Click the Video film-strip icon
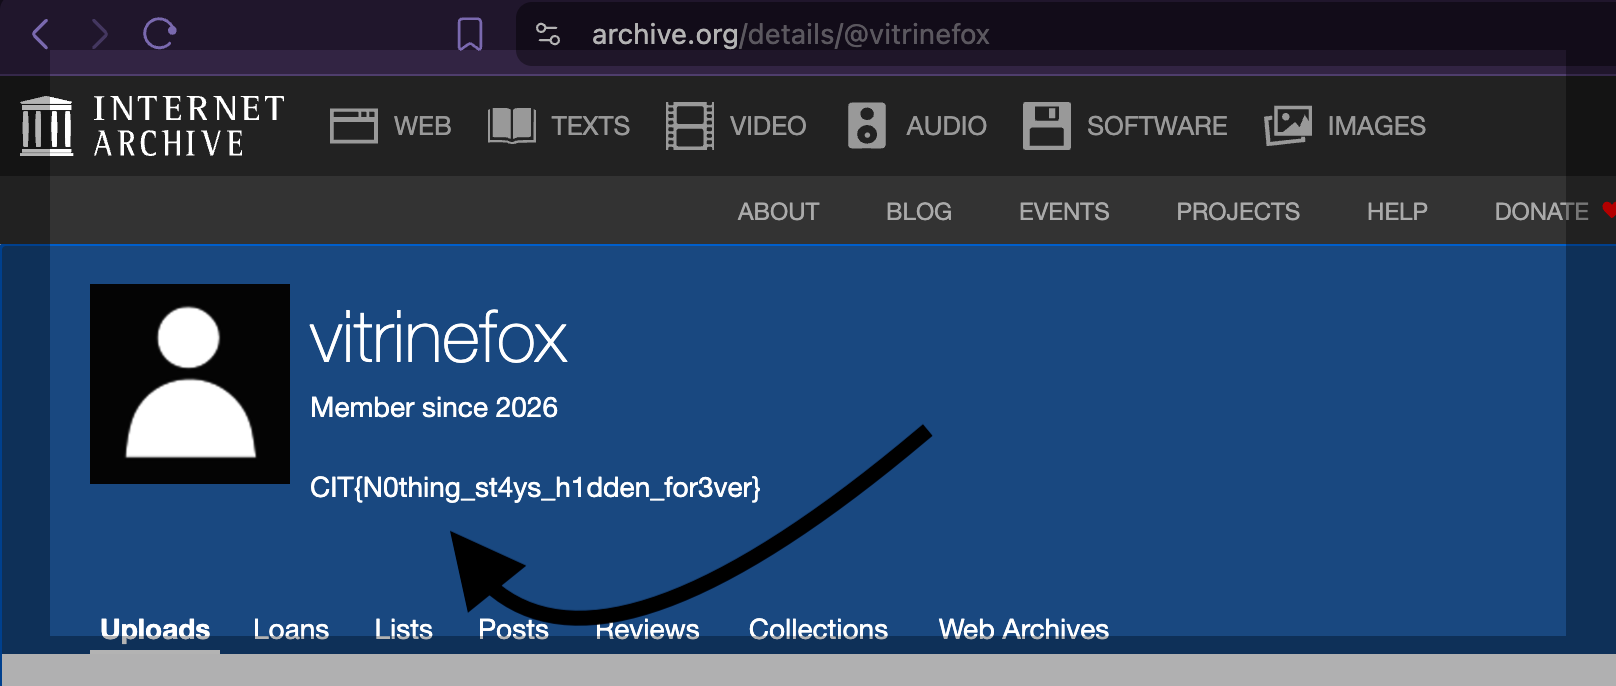This screenshot has width=1616, height=686. (x=690, y=126)
